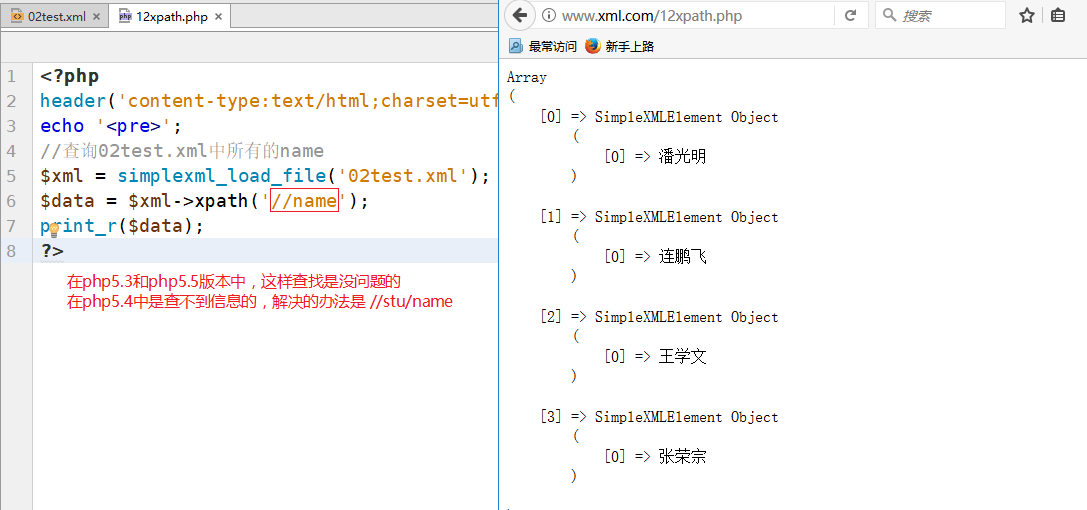Reload the page with the refresh icon
This screenshot has width=1087, height=510.
click(x=850, y=16)
